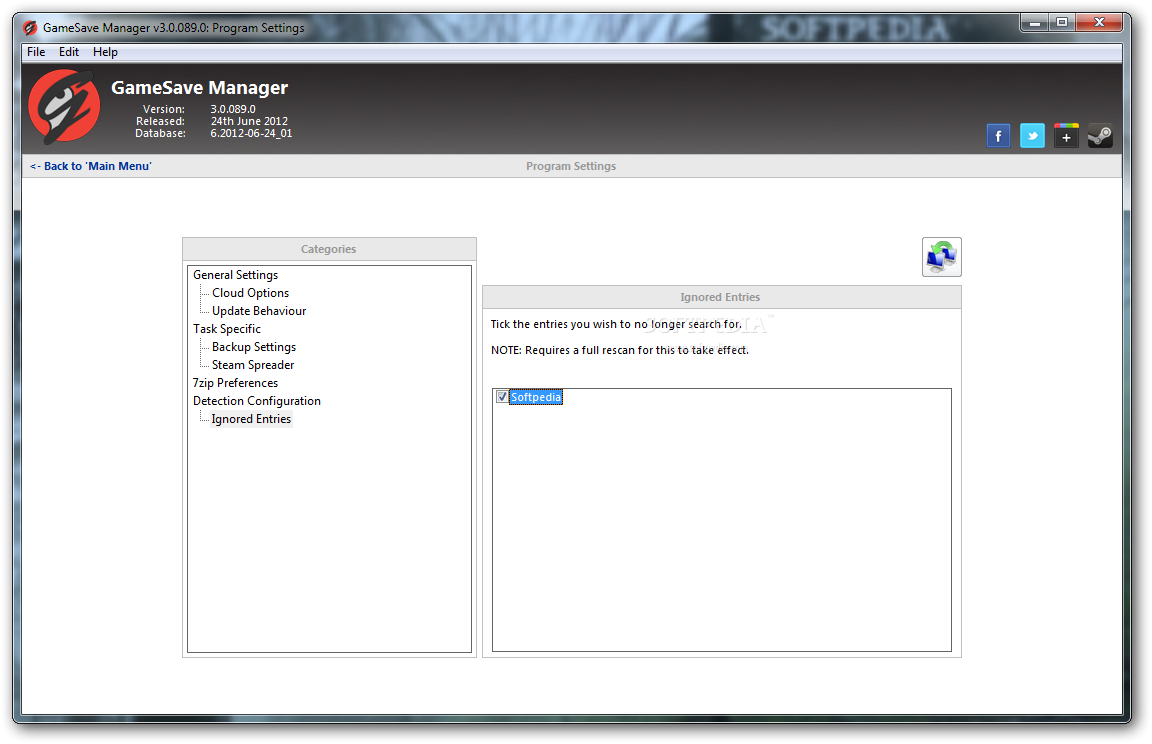Viewport: 1152px width, 744px height.
Task: Open the File menu
Action: pos(36,52)
